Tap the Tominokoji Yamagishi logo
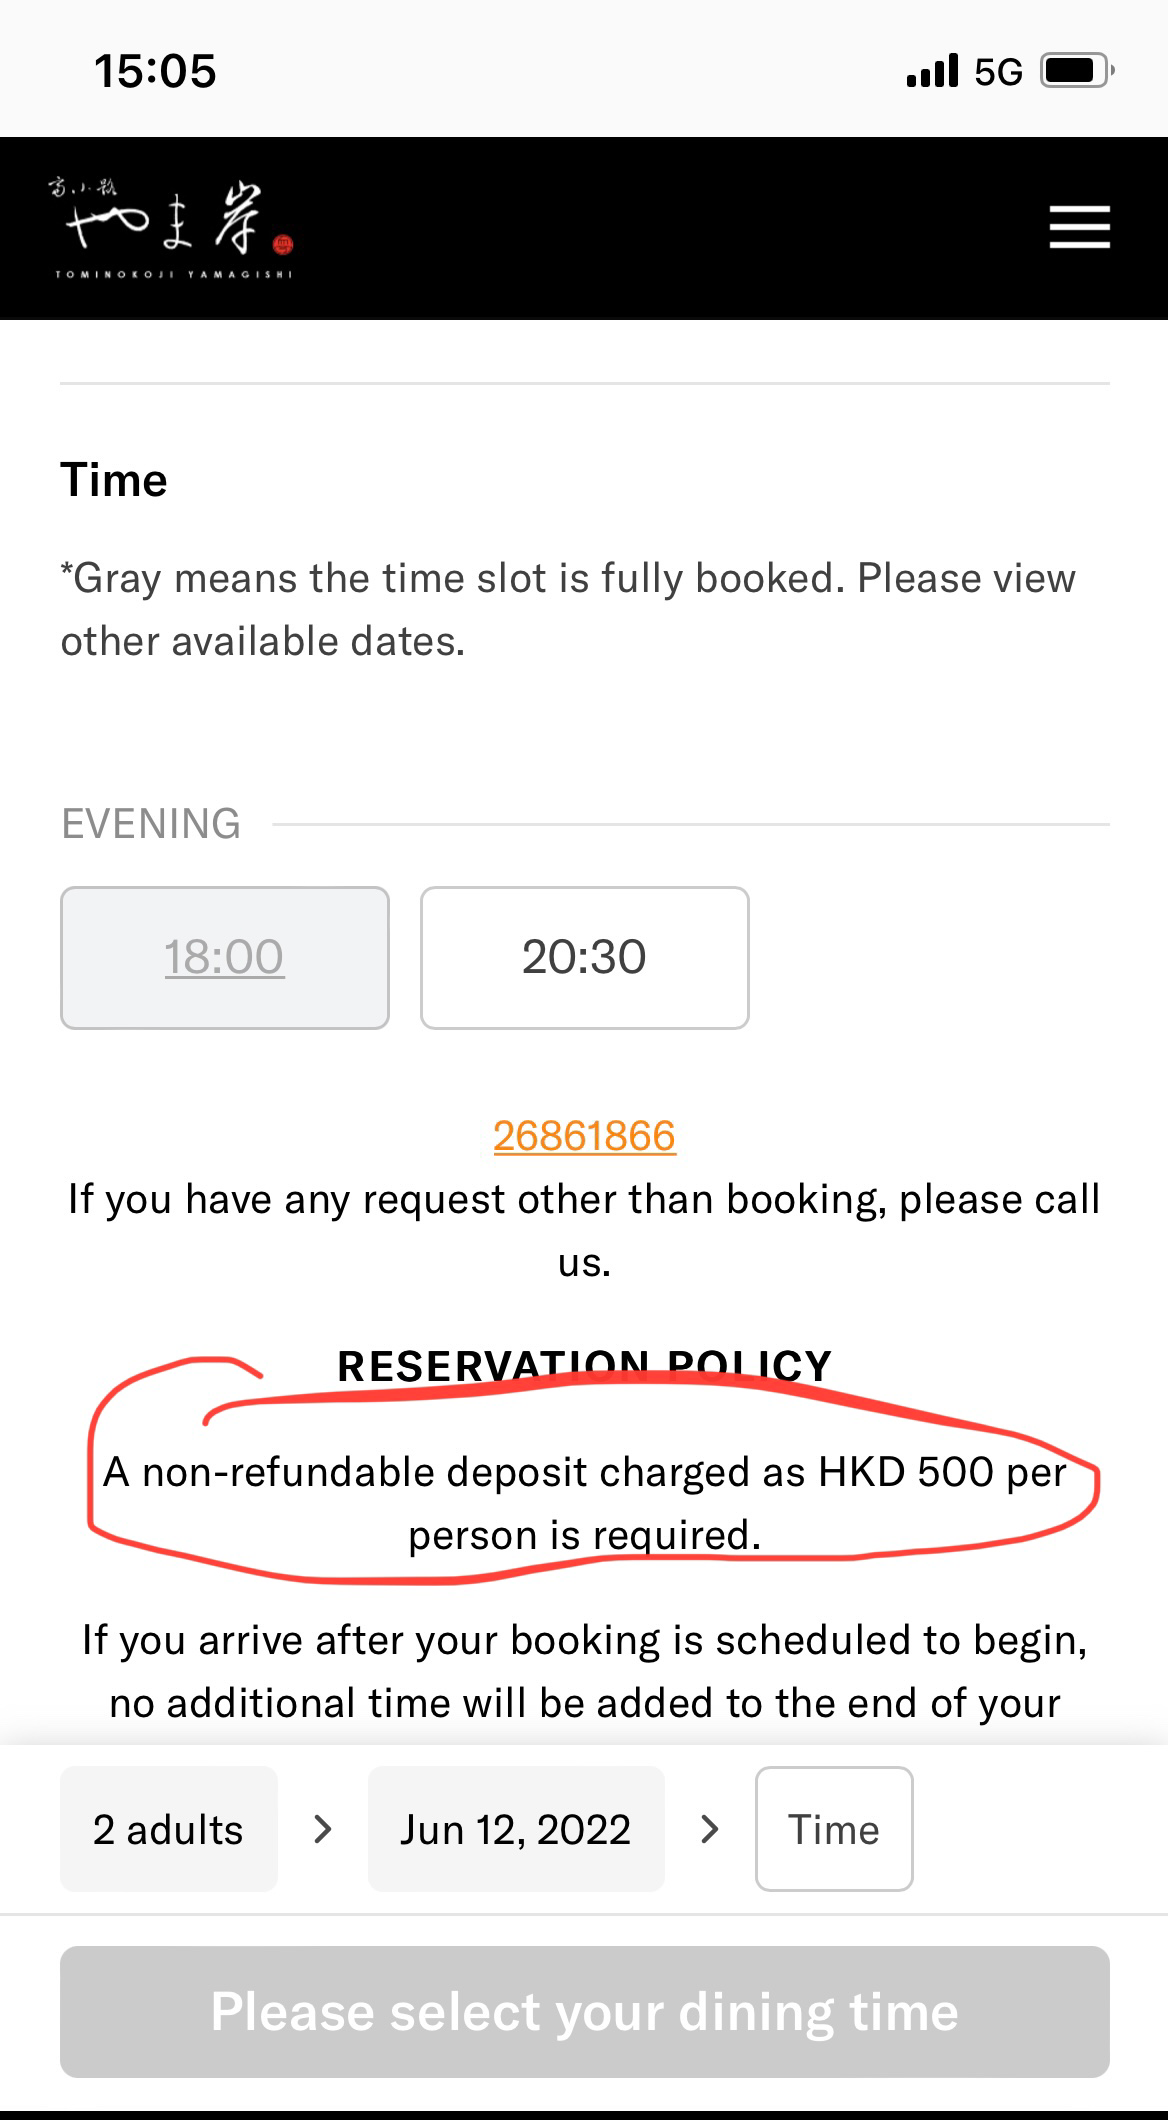Screen dimensions: 1168x2120 tap(174, 228)
